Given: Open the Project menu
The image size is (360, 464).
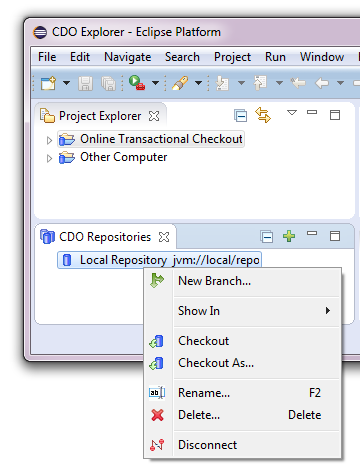Looking at the screenshot, I should [x=232, y=57].
